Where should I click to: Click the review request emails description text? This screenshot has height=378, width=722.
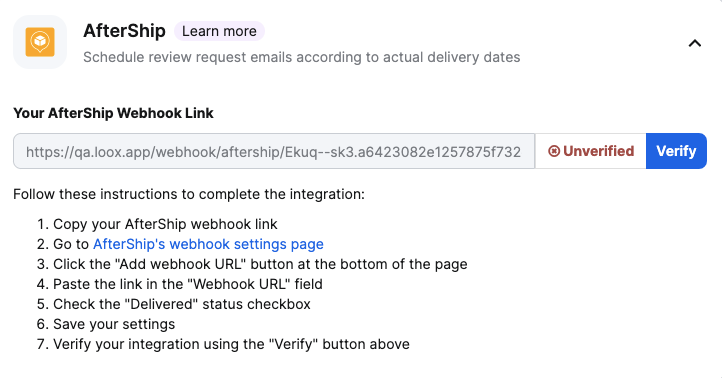point(302,57)
